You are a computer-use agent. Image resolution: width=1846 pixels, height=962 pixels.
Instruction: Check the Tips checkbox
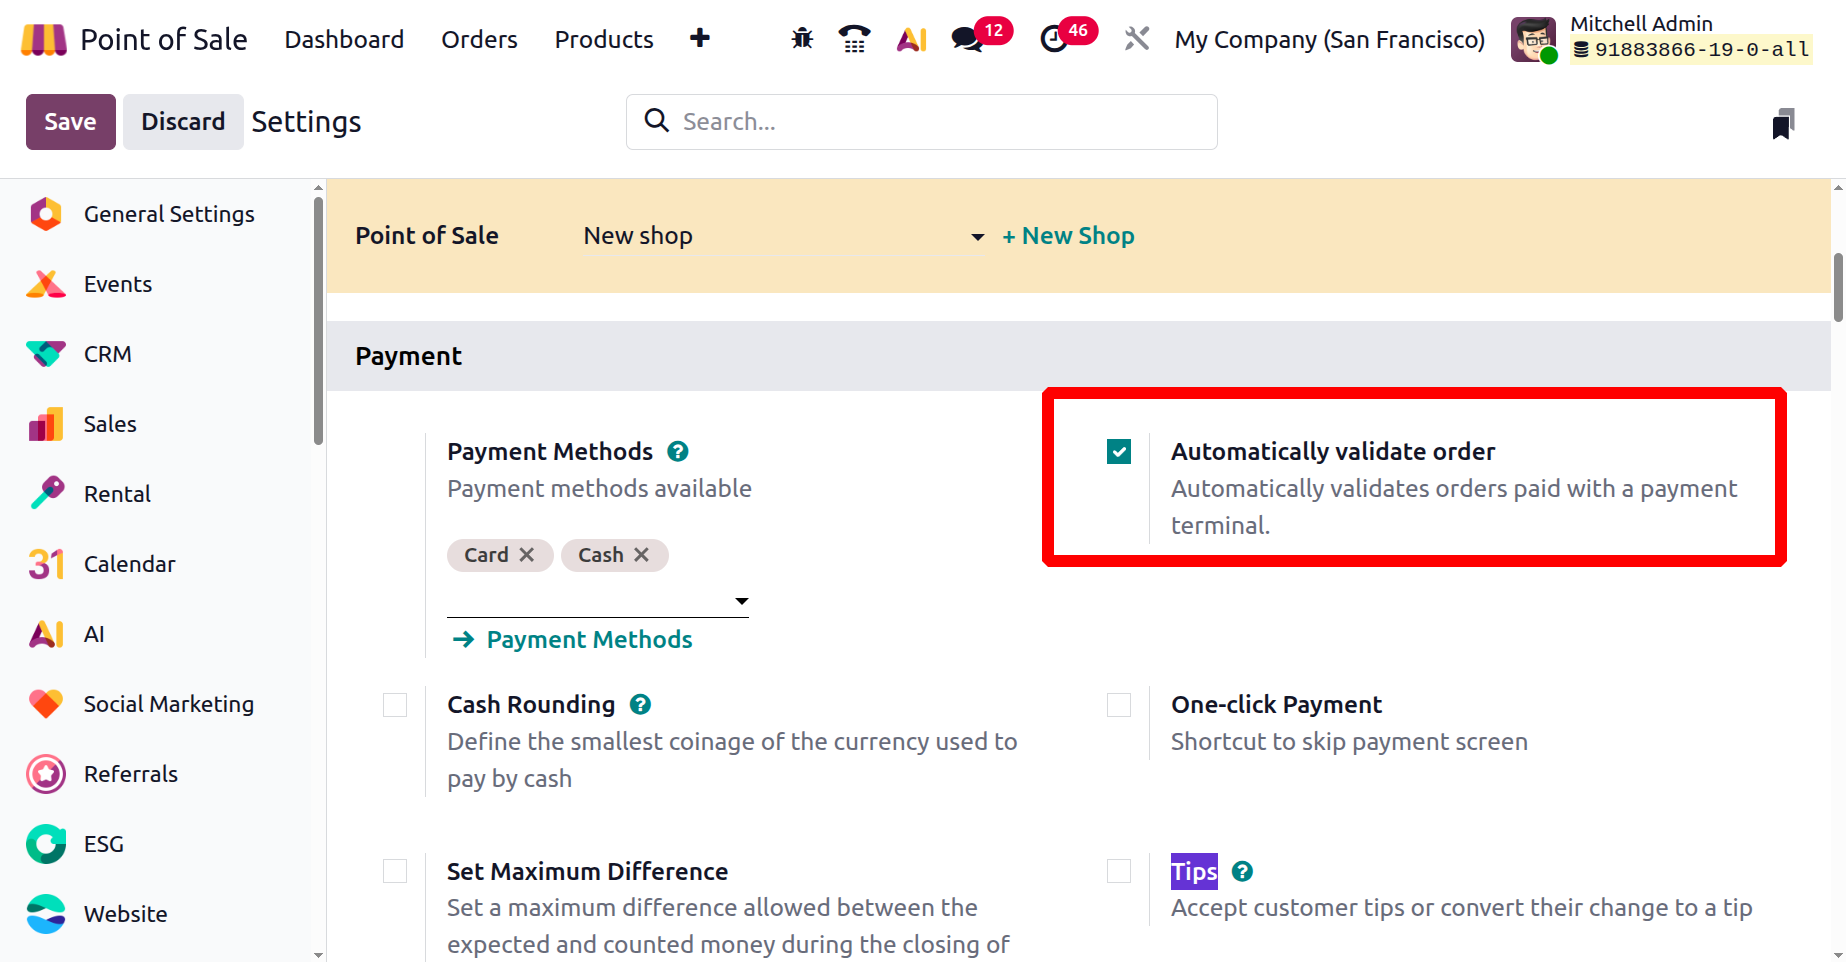click(x=1119, y=871)
